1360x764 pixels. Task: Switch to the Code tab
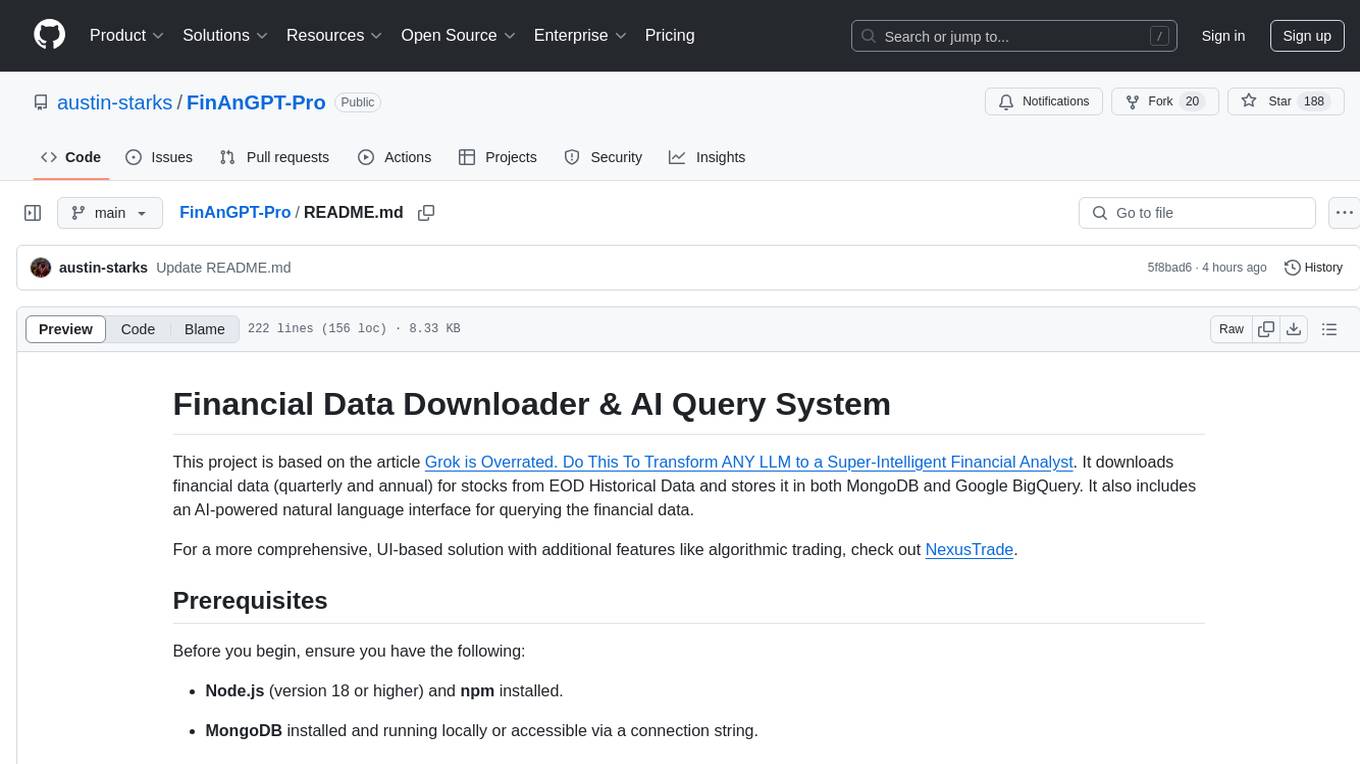click(70, 157)
